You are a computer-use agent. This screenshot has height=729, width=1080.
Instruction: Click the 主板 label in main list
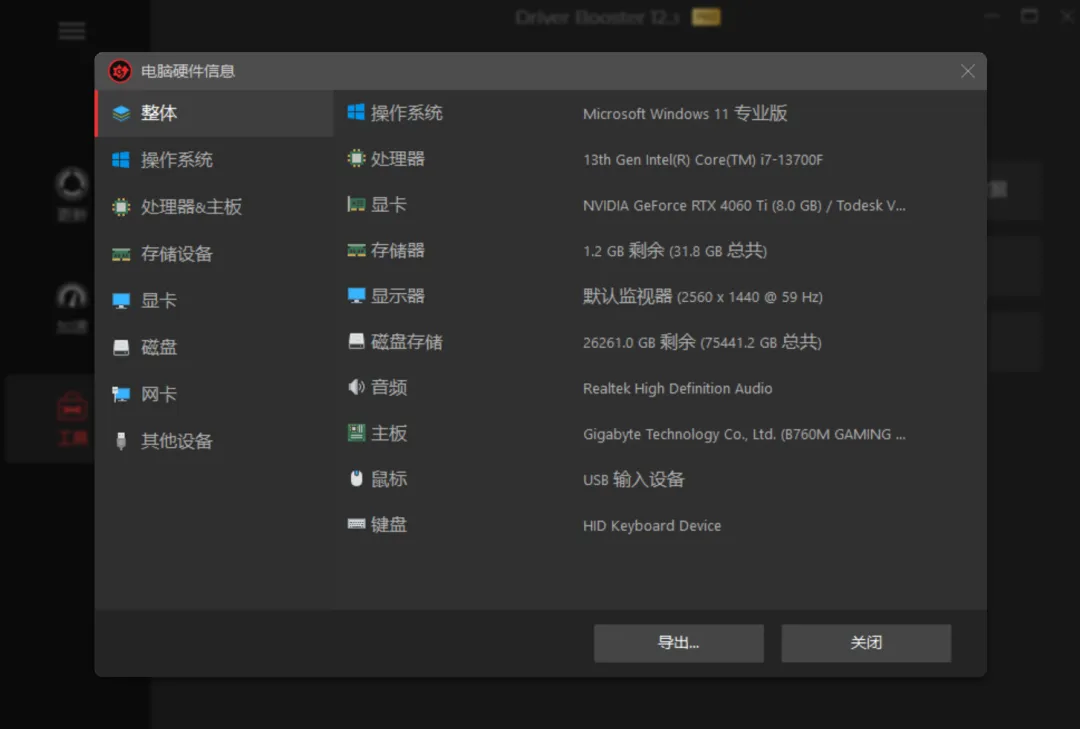(388, 433)
